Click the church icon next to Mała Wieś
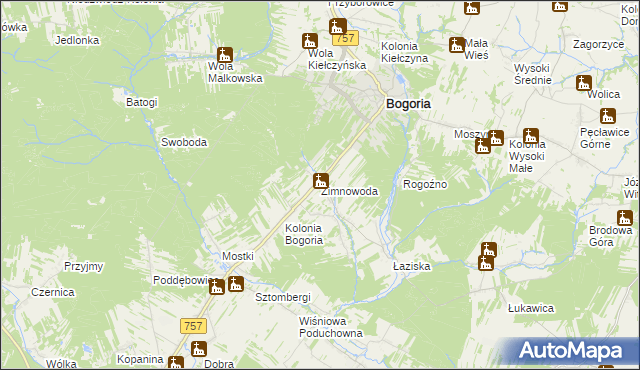This screenshot has width=640, height=370. (457, 45)
